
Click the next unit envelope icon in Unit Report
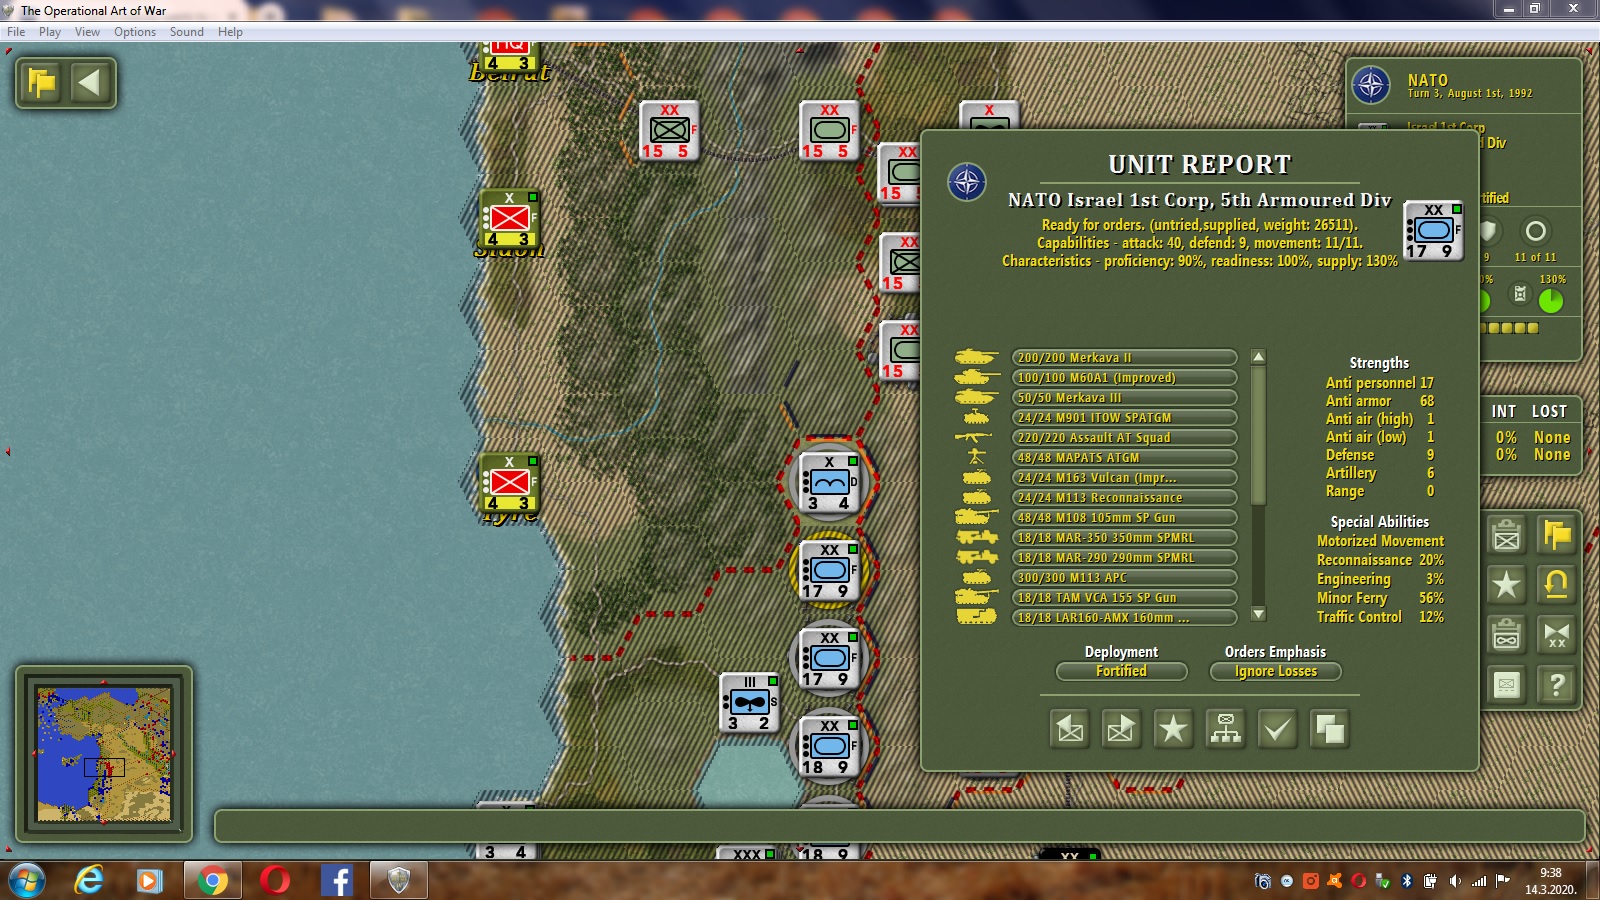coord(1121,729)
